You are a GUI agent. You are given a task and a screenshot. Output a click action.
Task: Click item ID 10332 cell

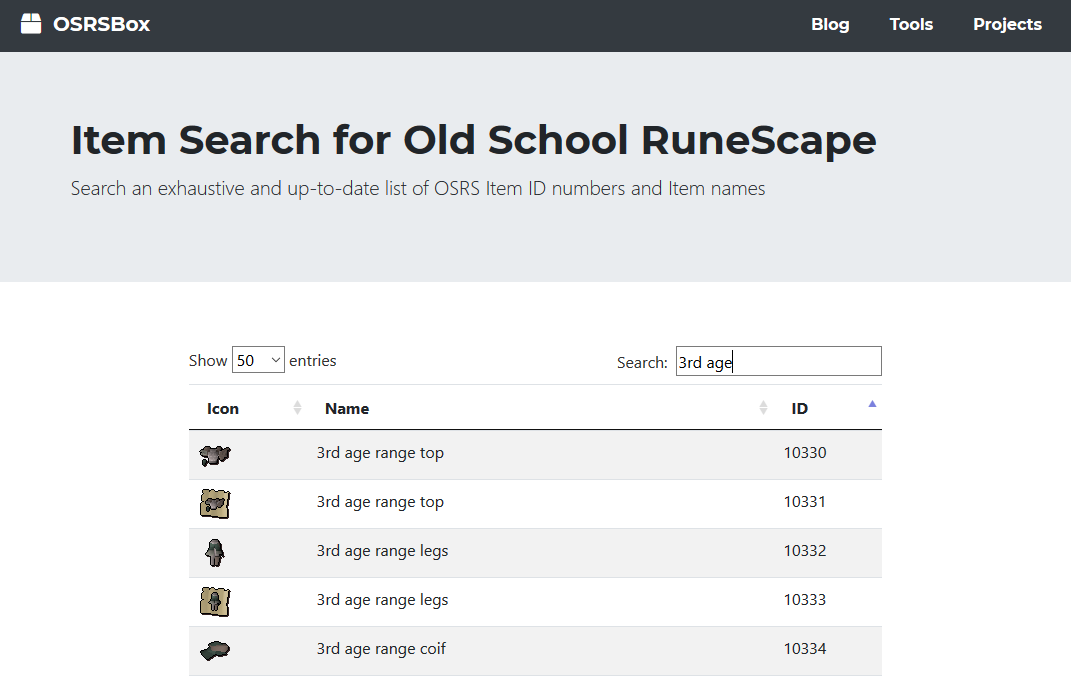805,551
